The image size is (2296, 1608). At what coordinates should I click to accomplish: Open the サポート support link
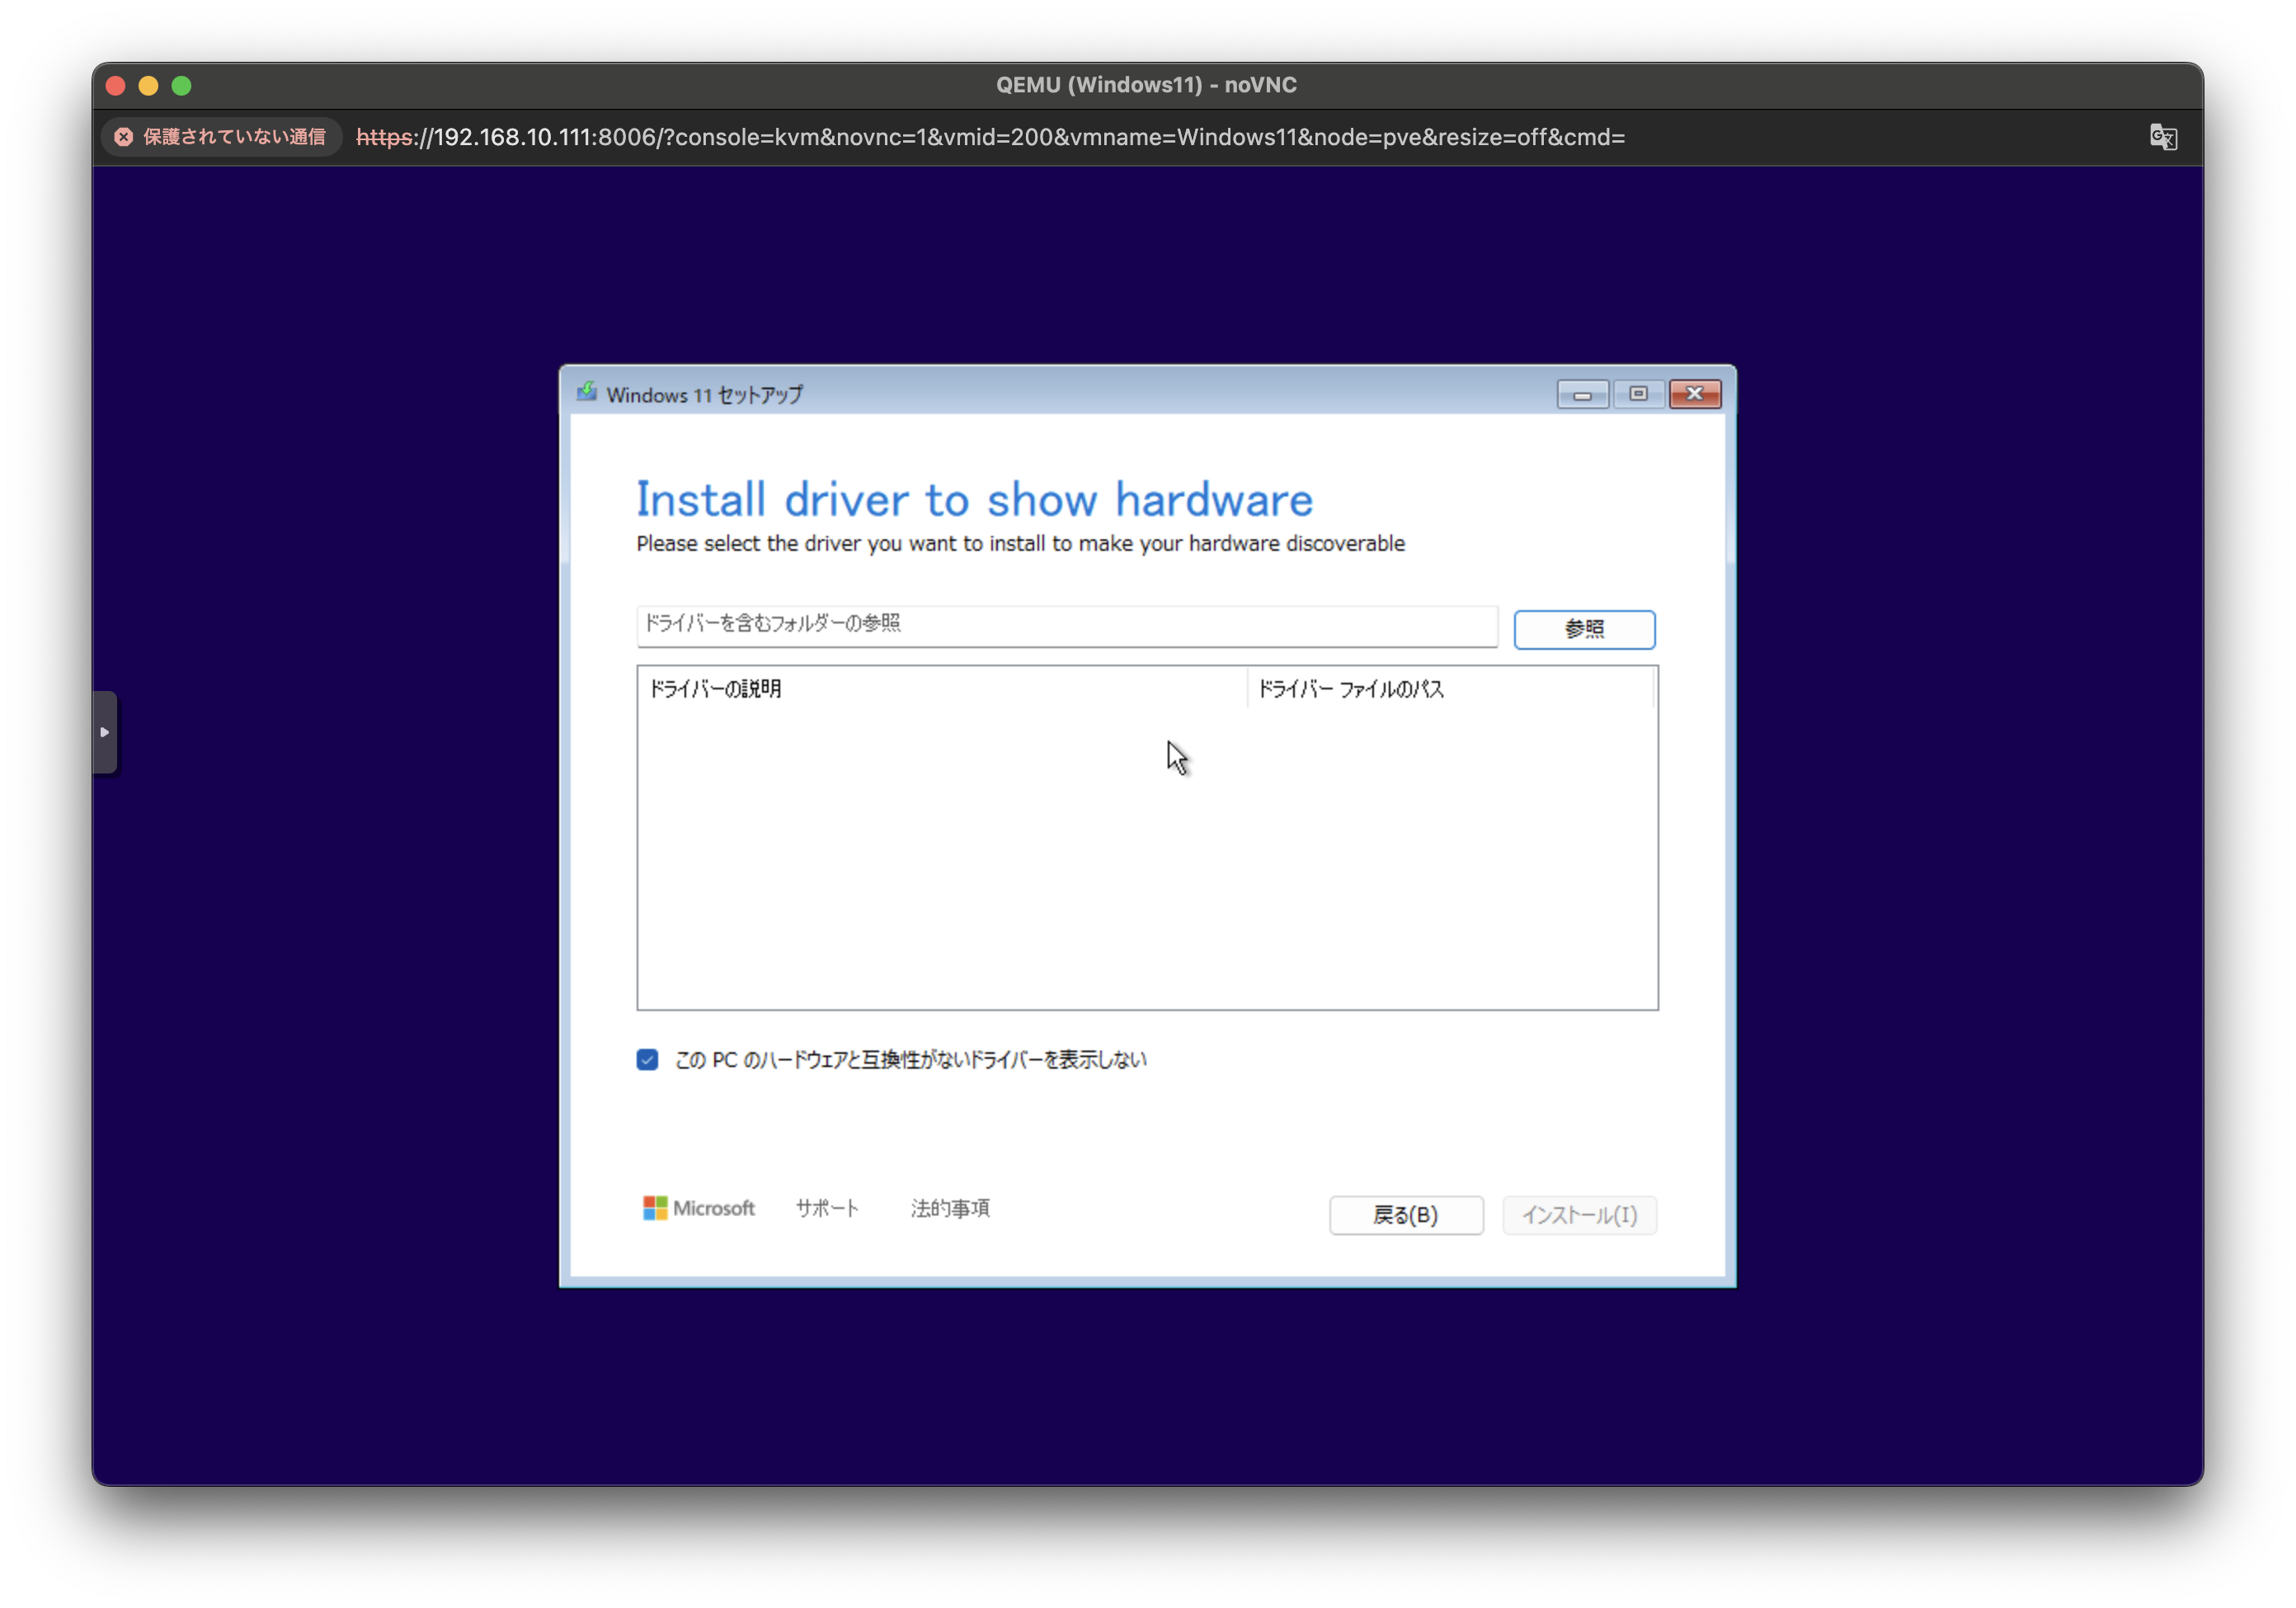(x=827, y=1208)
